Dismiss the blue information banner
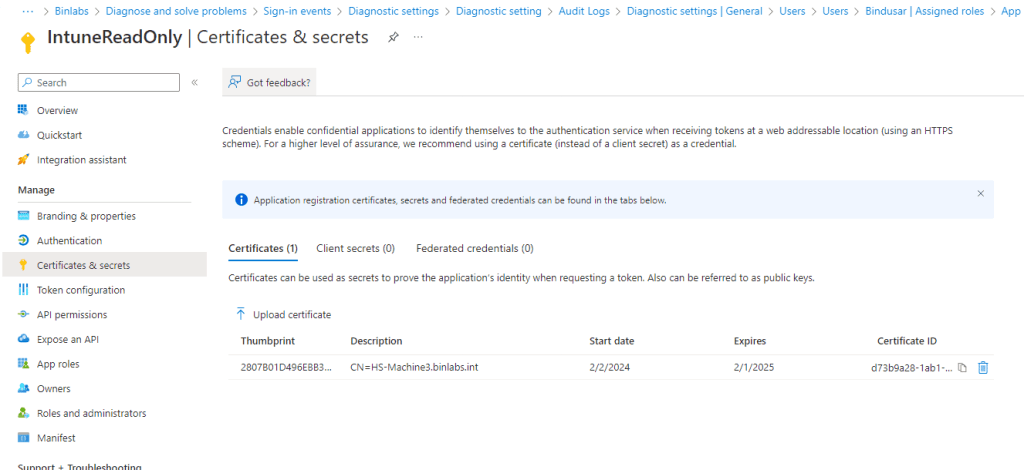This screenshot has width=1024, height=470. click(x=980, y=193)
